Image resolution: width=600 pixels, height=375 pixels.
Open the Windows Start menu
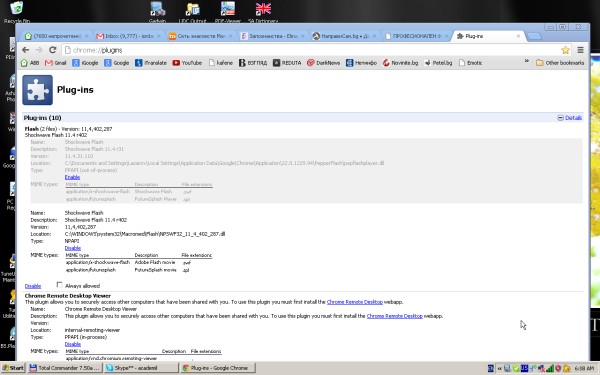[13, 368]
